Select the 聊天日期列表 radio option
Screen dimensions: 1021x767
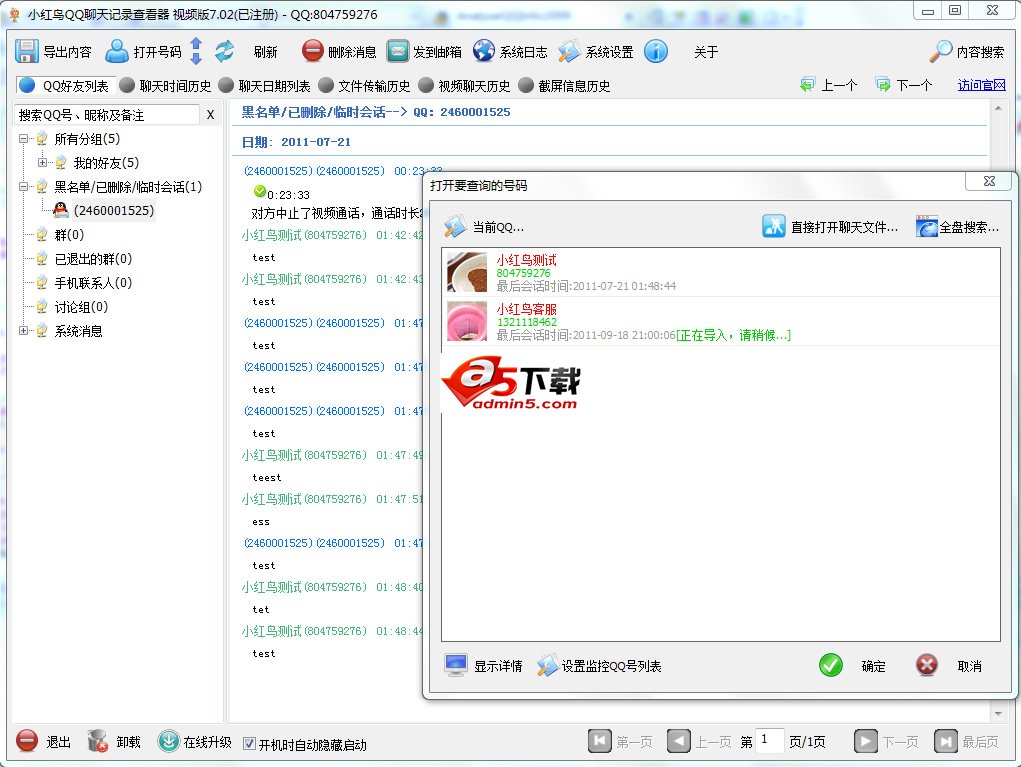tap(226, 85)
